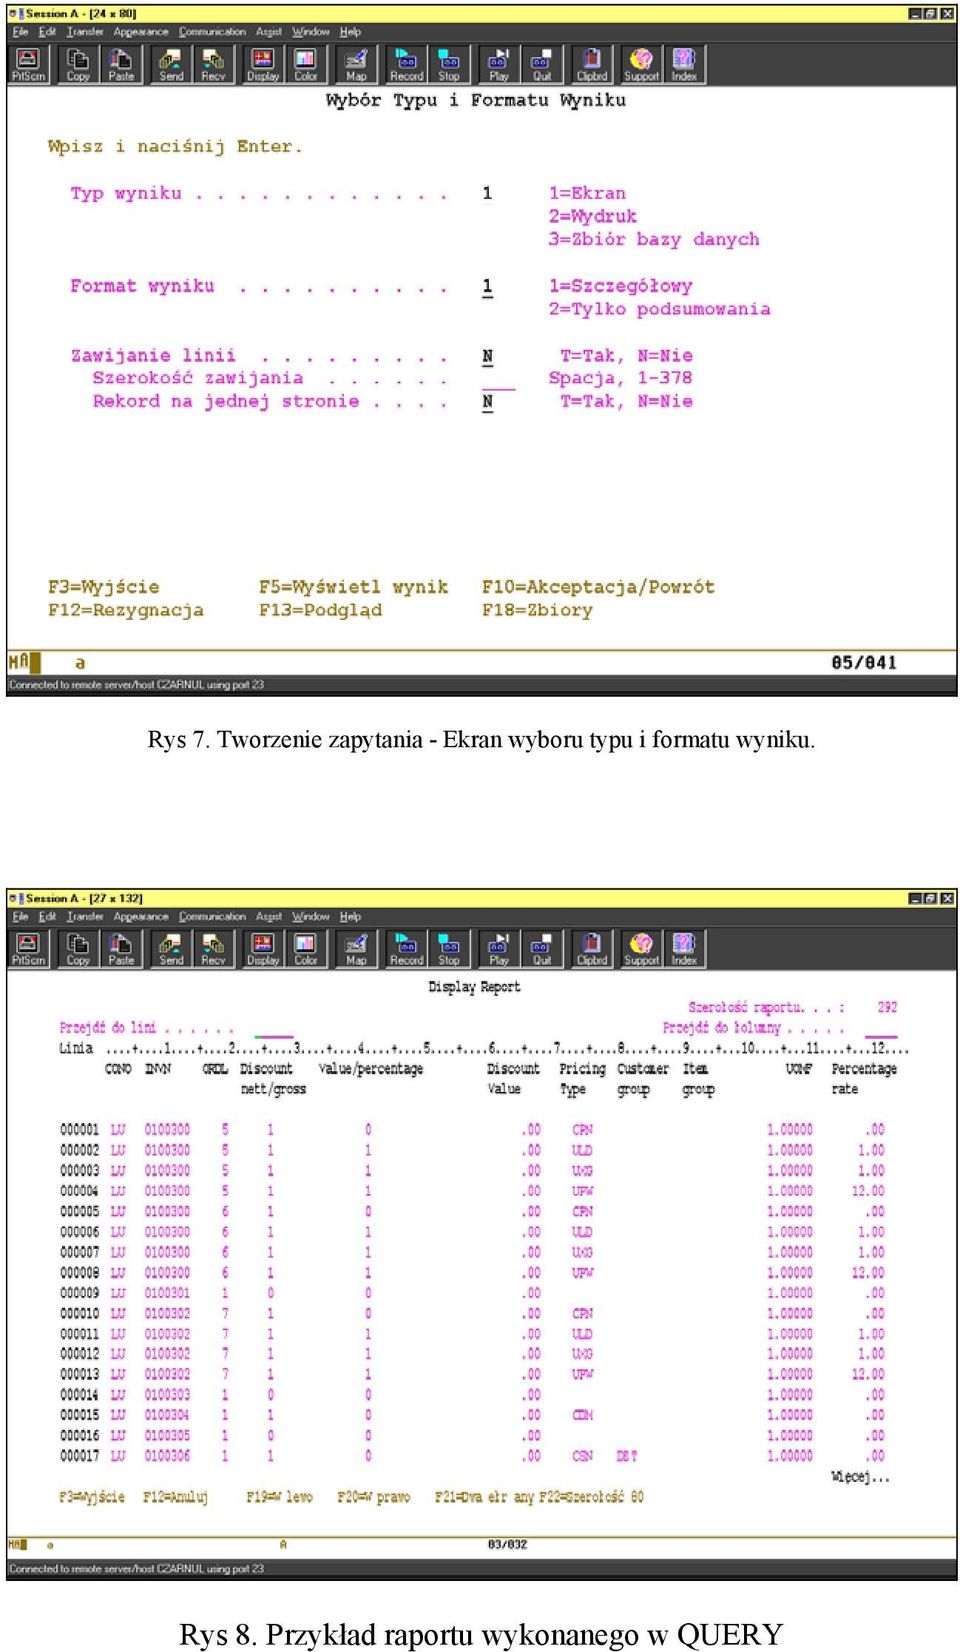Open Appearance menu in top 24 x 80 session
This screenshot has height=1652, width=960.
[x=141, y=32]
